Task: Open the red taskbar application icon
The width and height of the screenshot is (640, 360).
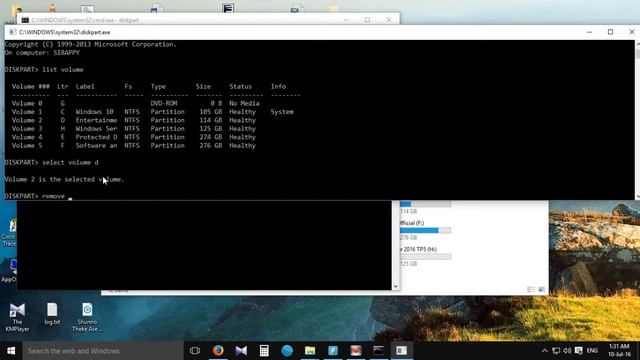Action: (356, 351)
